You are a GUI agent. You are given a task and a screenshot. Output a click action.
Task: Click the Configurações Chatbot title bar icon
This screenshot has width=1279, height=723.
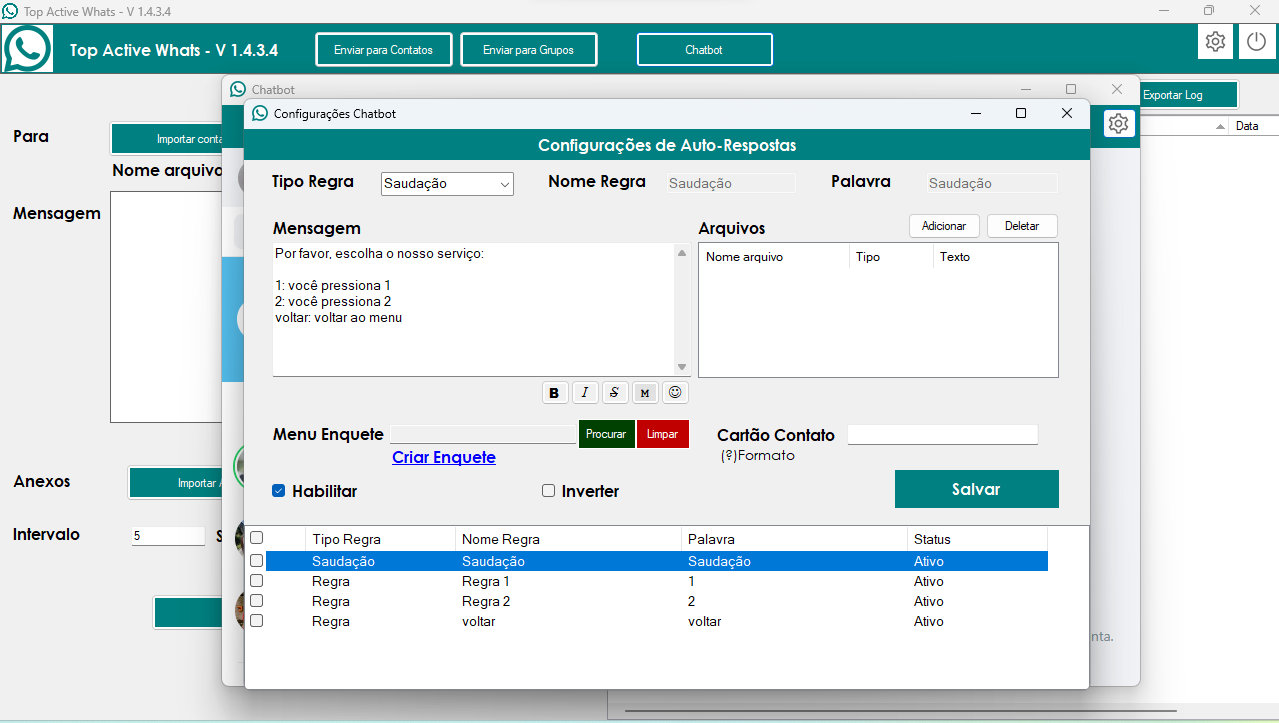[x=260, y=113]
